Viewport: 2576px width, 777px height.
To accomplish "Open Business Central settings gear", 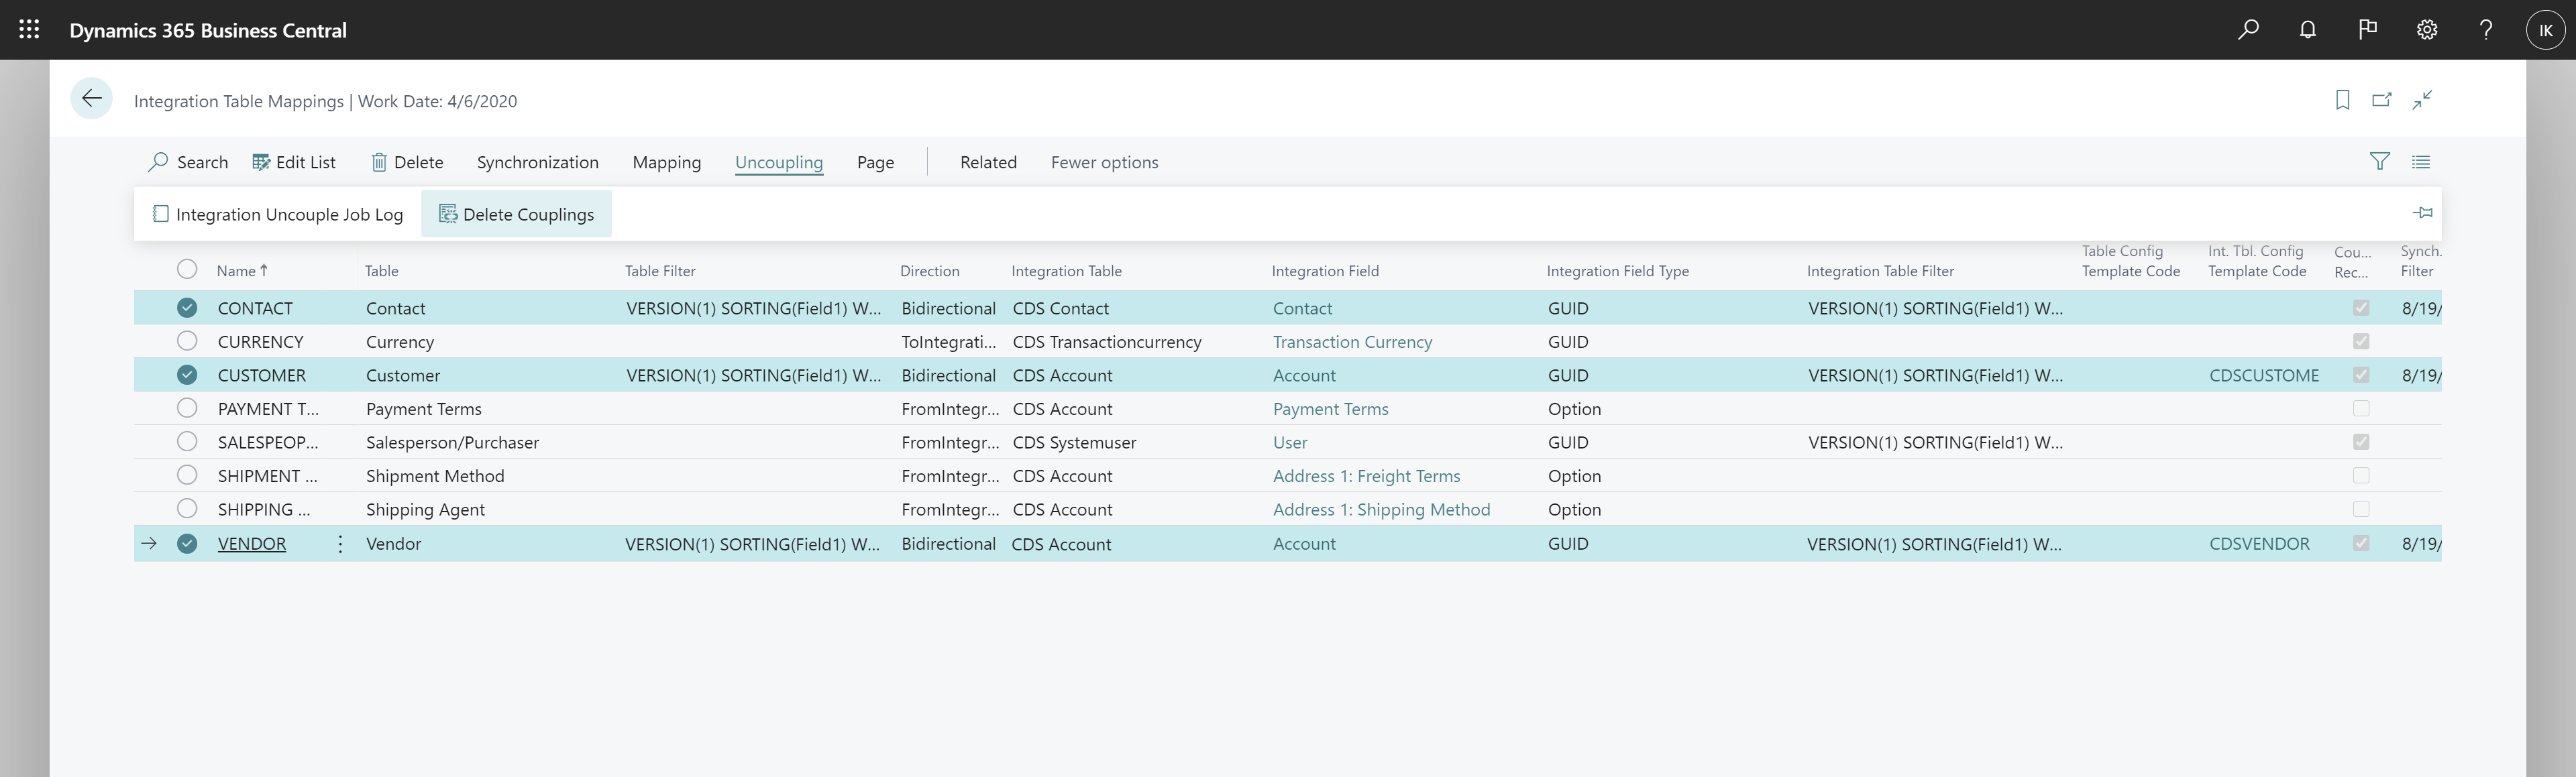I will coord(2426,29).
